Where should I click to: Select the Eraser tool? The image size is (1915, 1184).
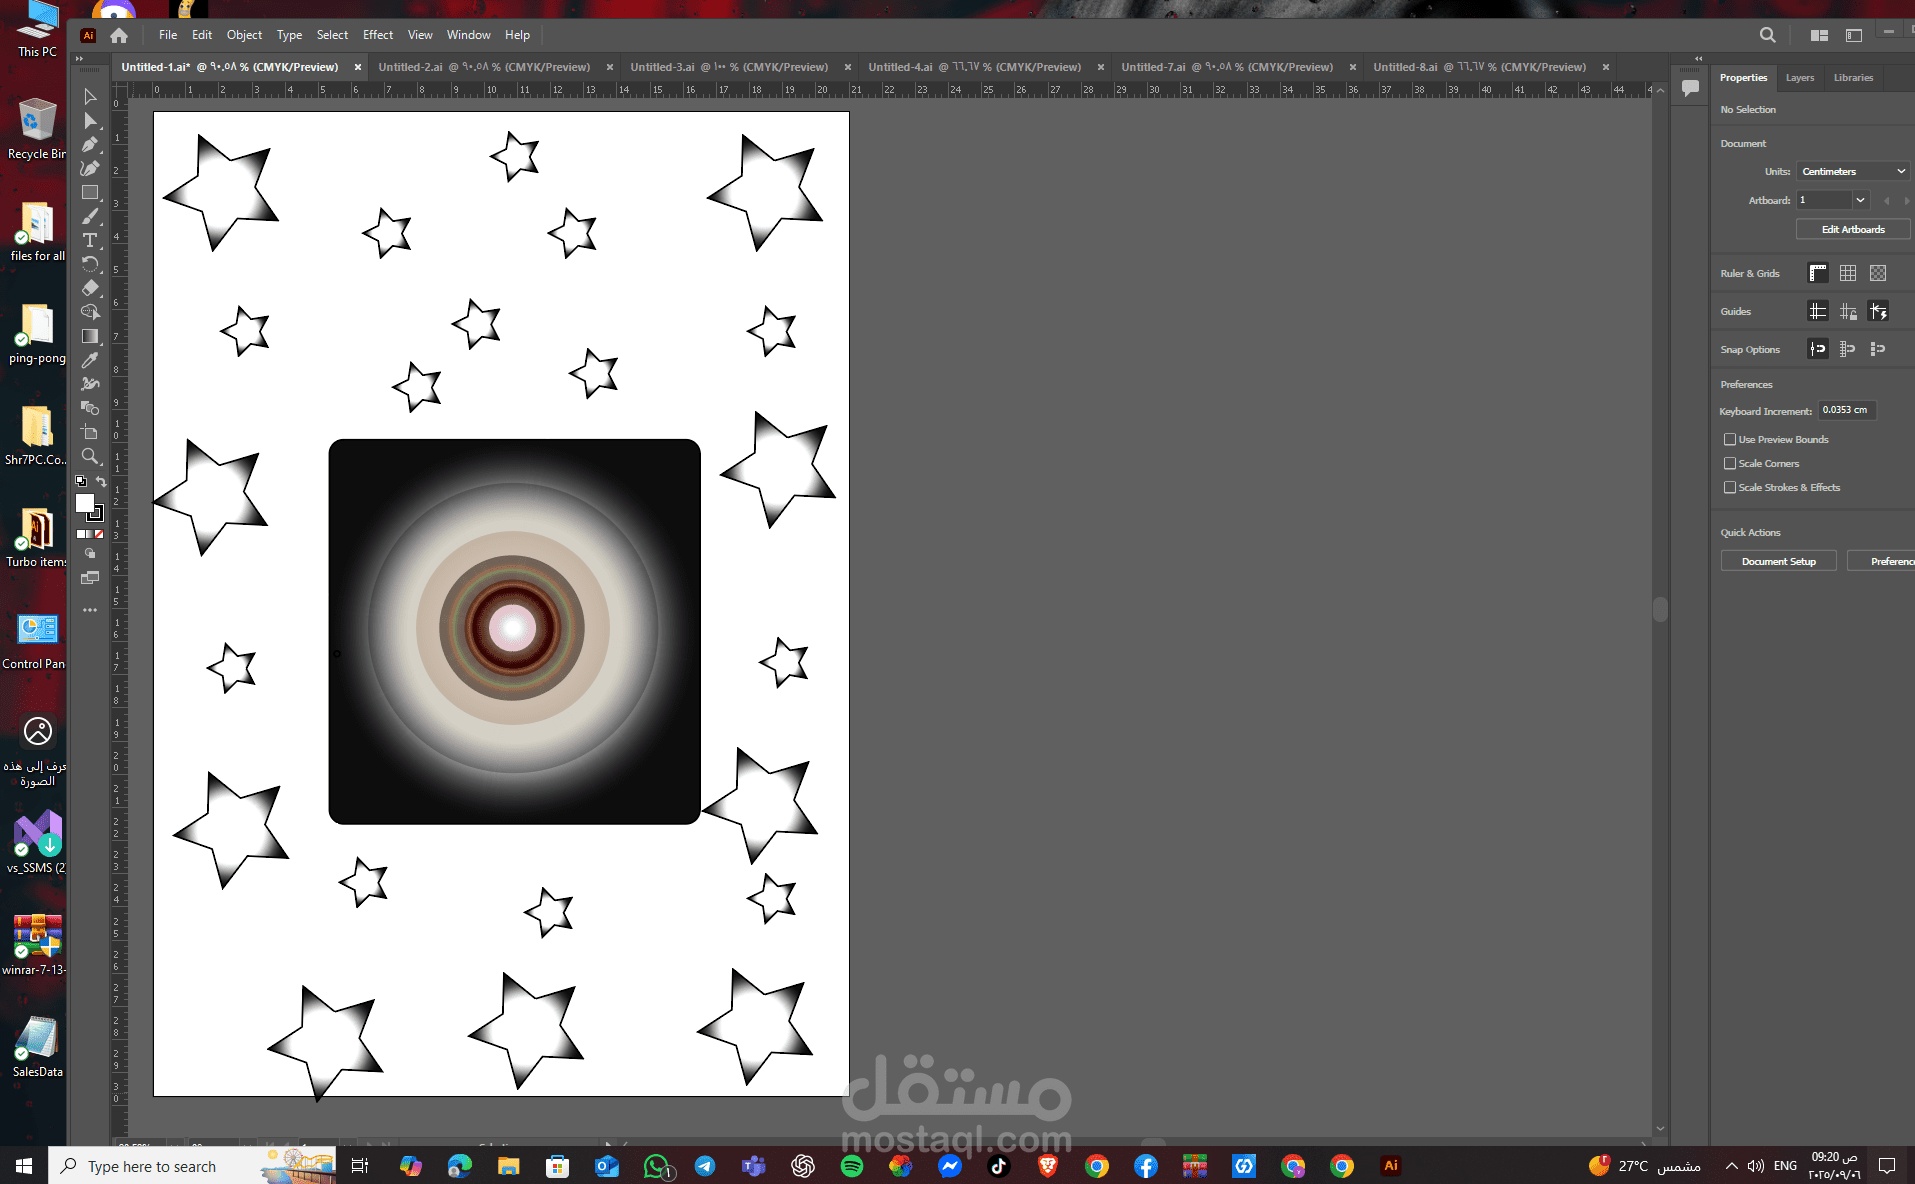click(90, 289)
